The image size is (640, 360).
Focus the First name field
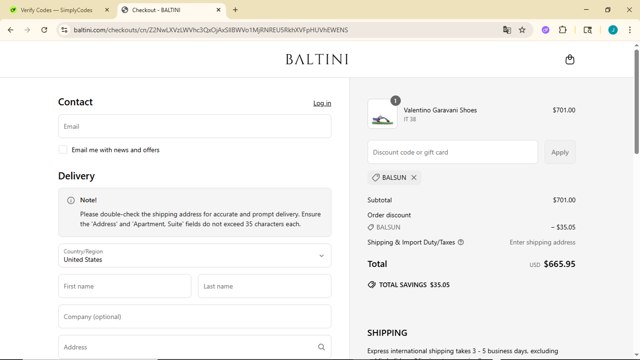[x=124, y=286]
